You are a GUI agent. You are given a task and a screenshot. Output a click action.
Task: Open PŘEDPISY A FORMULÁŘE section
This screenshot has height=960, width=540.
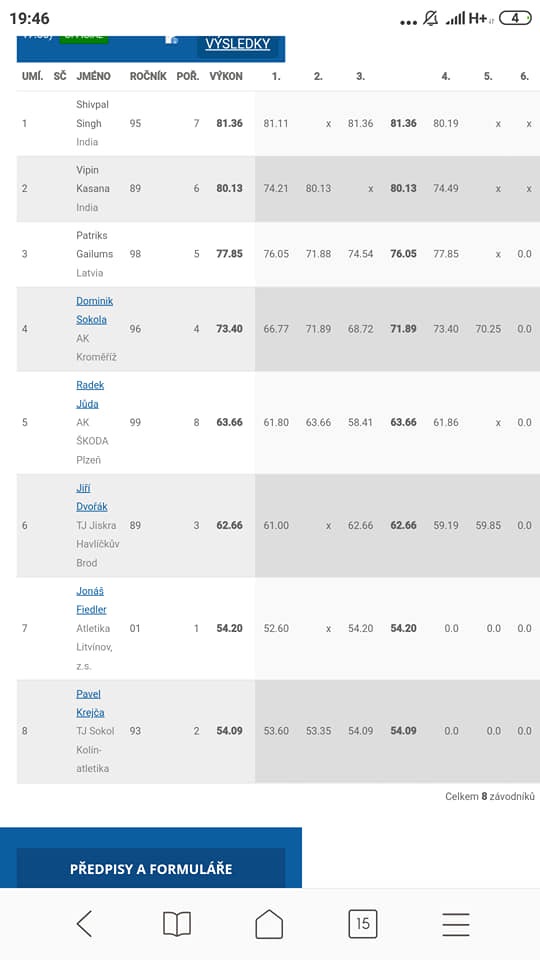click(x=151, y=868)
